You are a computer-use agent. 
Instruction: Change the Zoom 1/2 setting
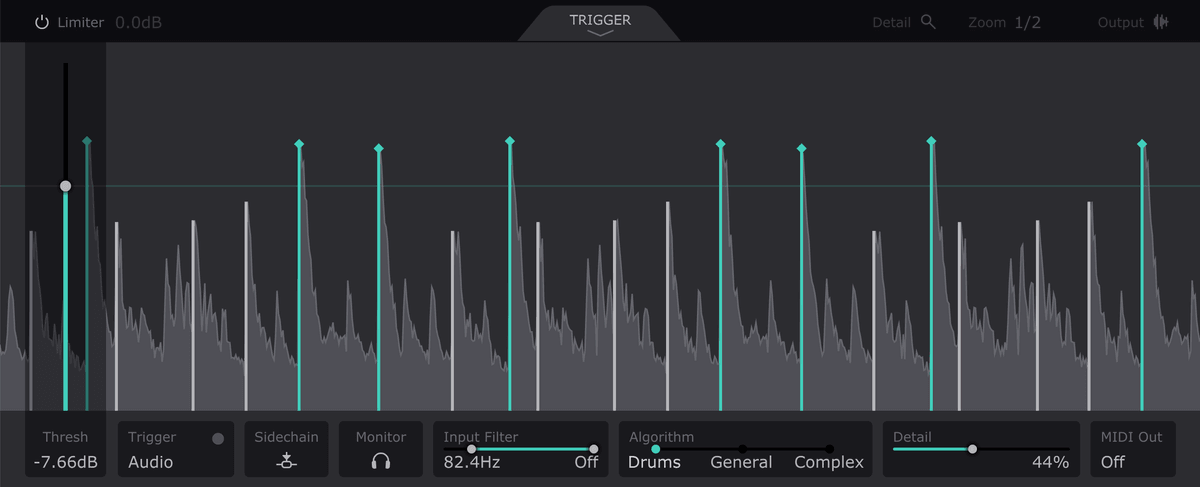pos(1027,22)
